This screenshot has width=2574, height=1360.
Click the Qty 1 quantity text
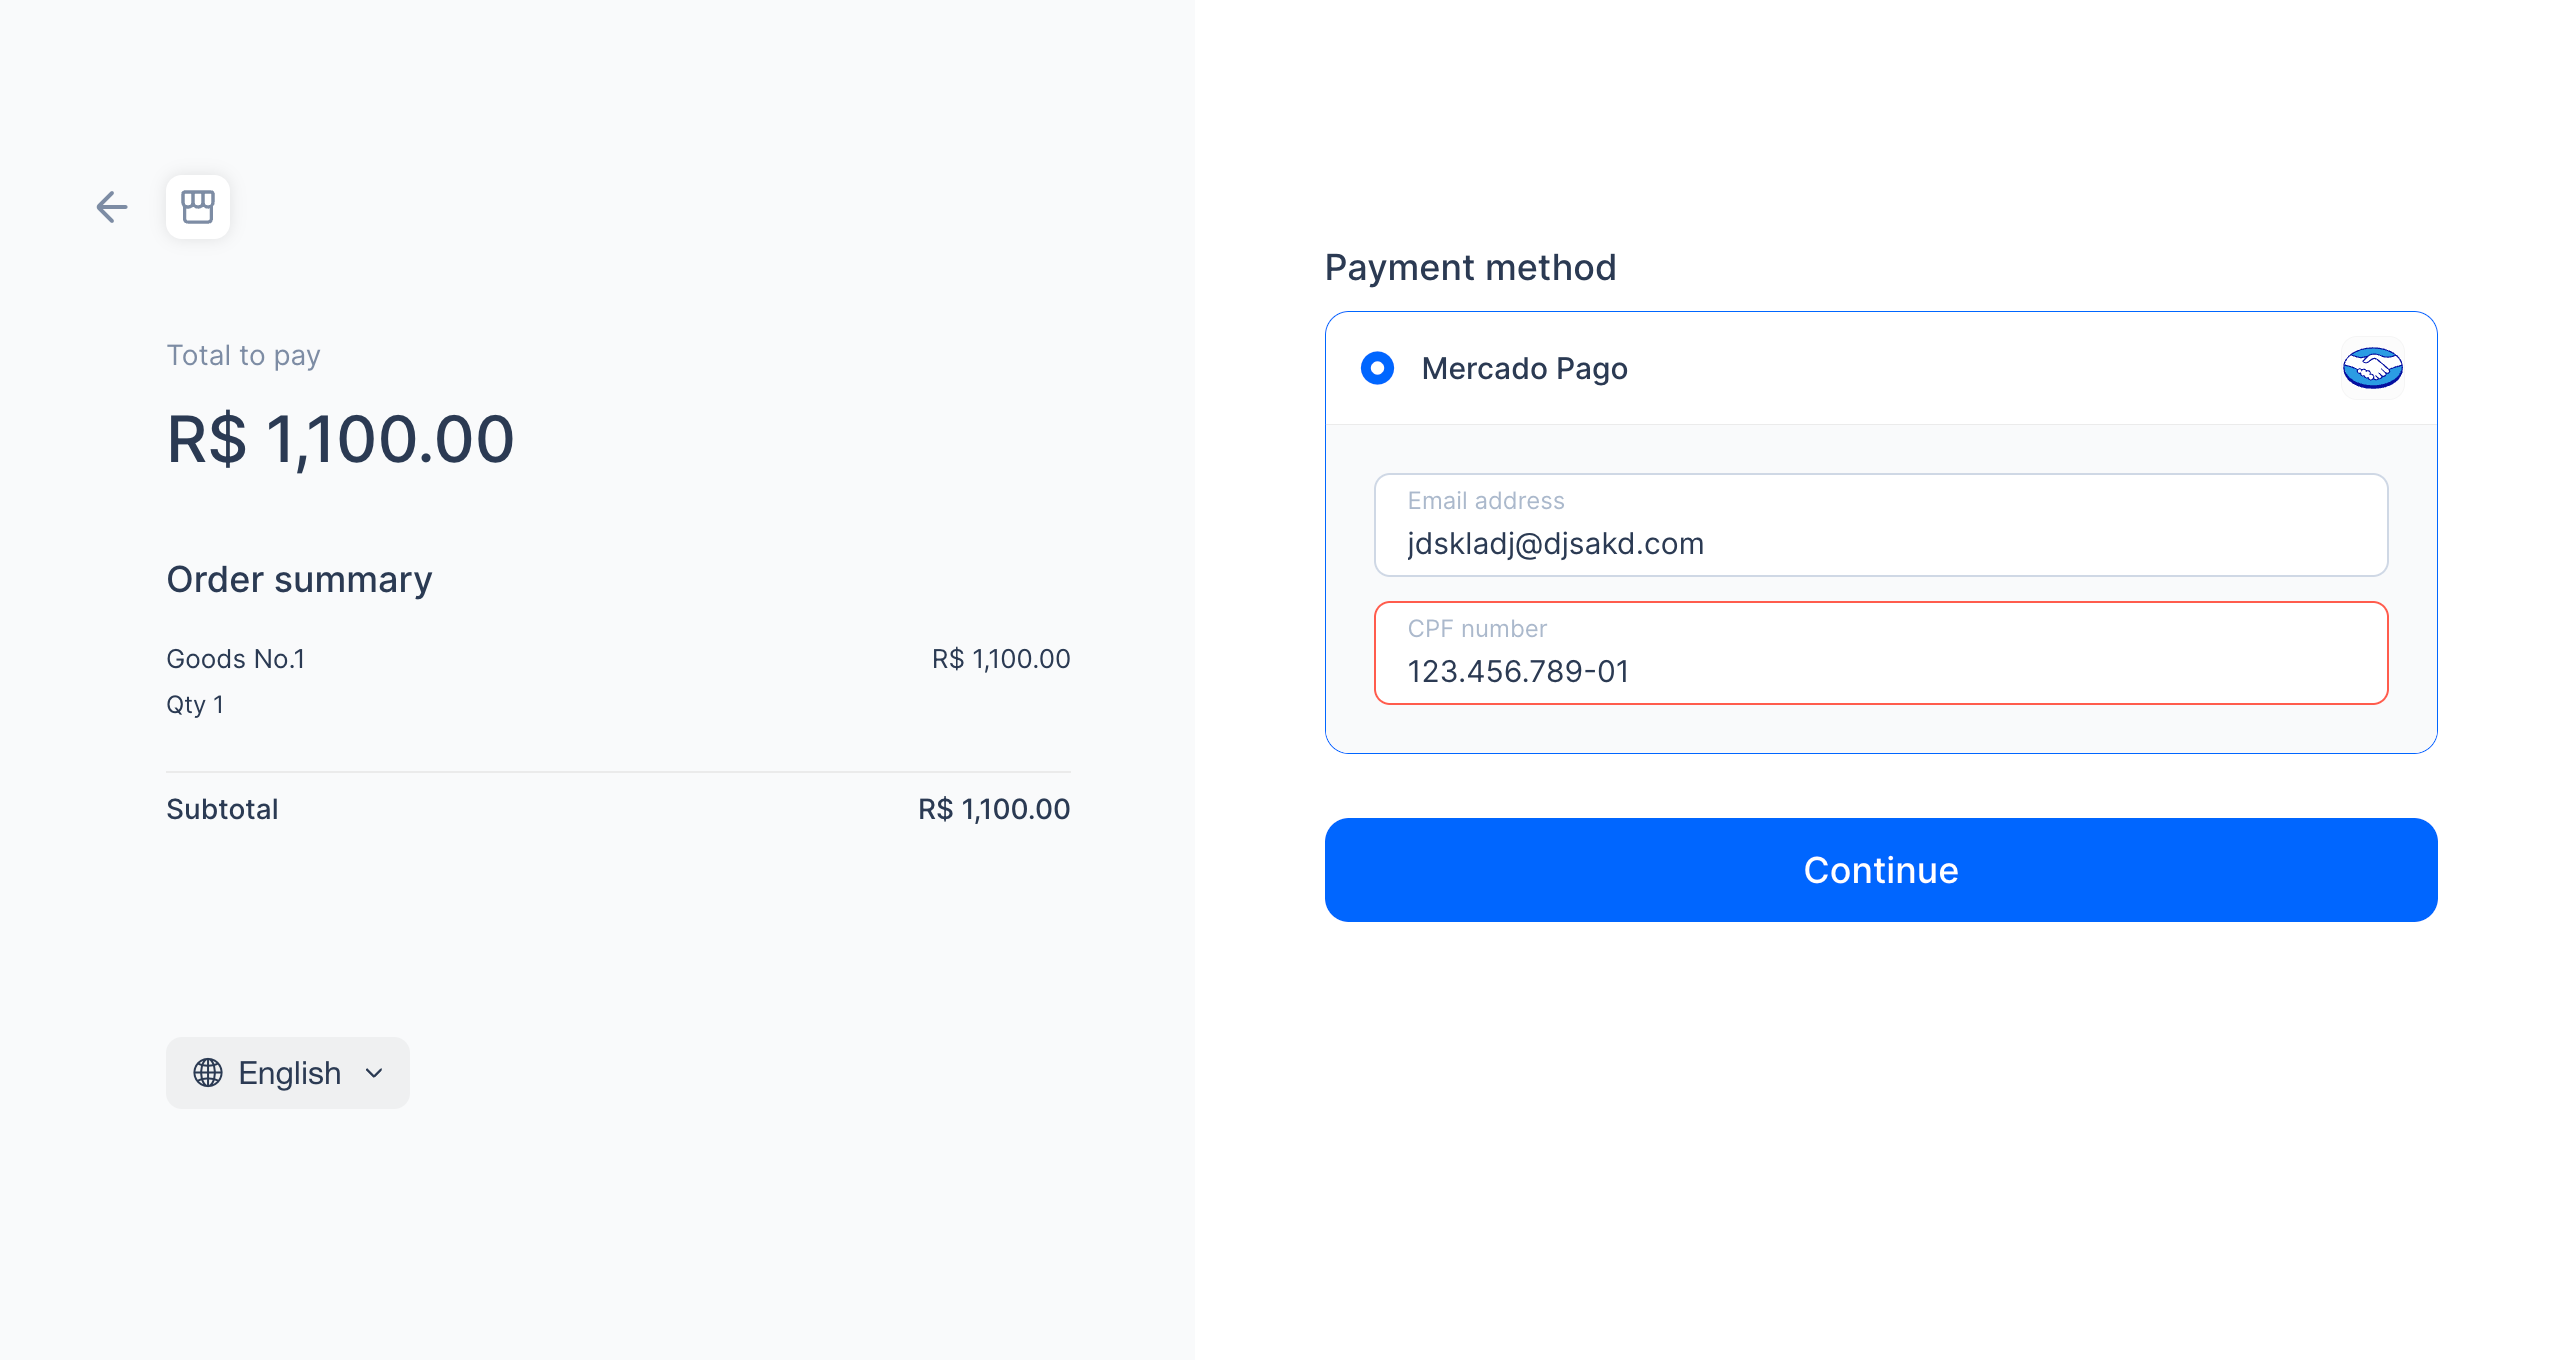click(195, 705)
